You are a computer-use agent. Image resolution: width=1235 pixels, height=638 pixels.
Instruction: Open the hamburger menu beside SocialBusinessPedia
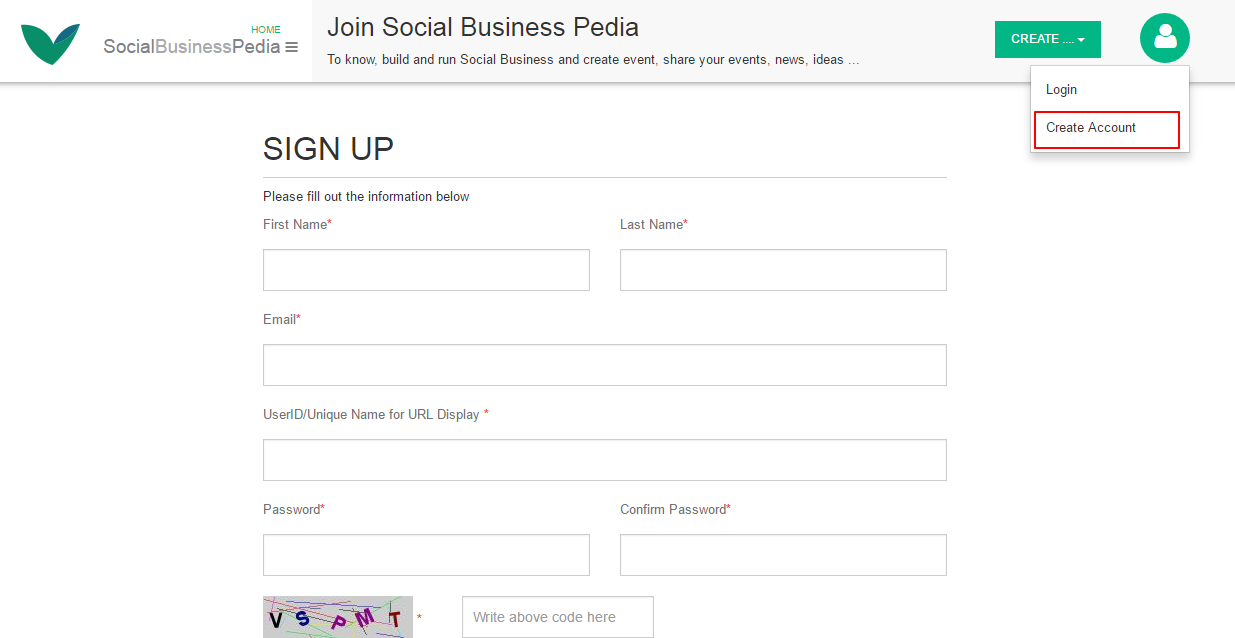(292, 47)
